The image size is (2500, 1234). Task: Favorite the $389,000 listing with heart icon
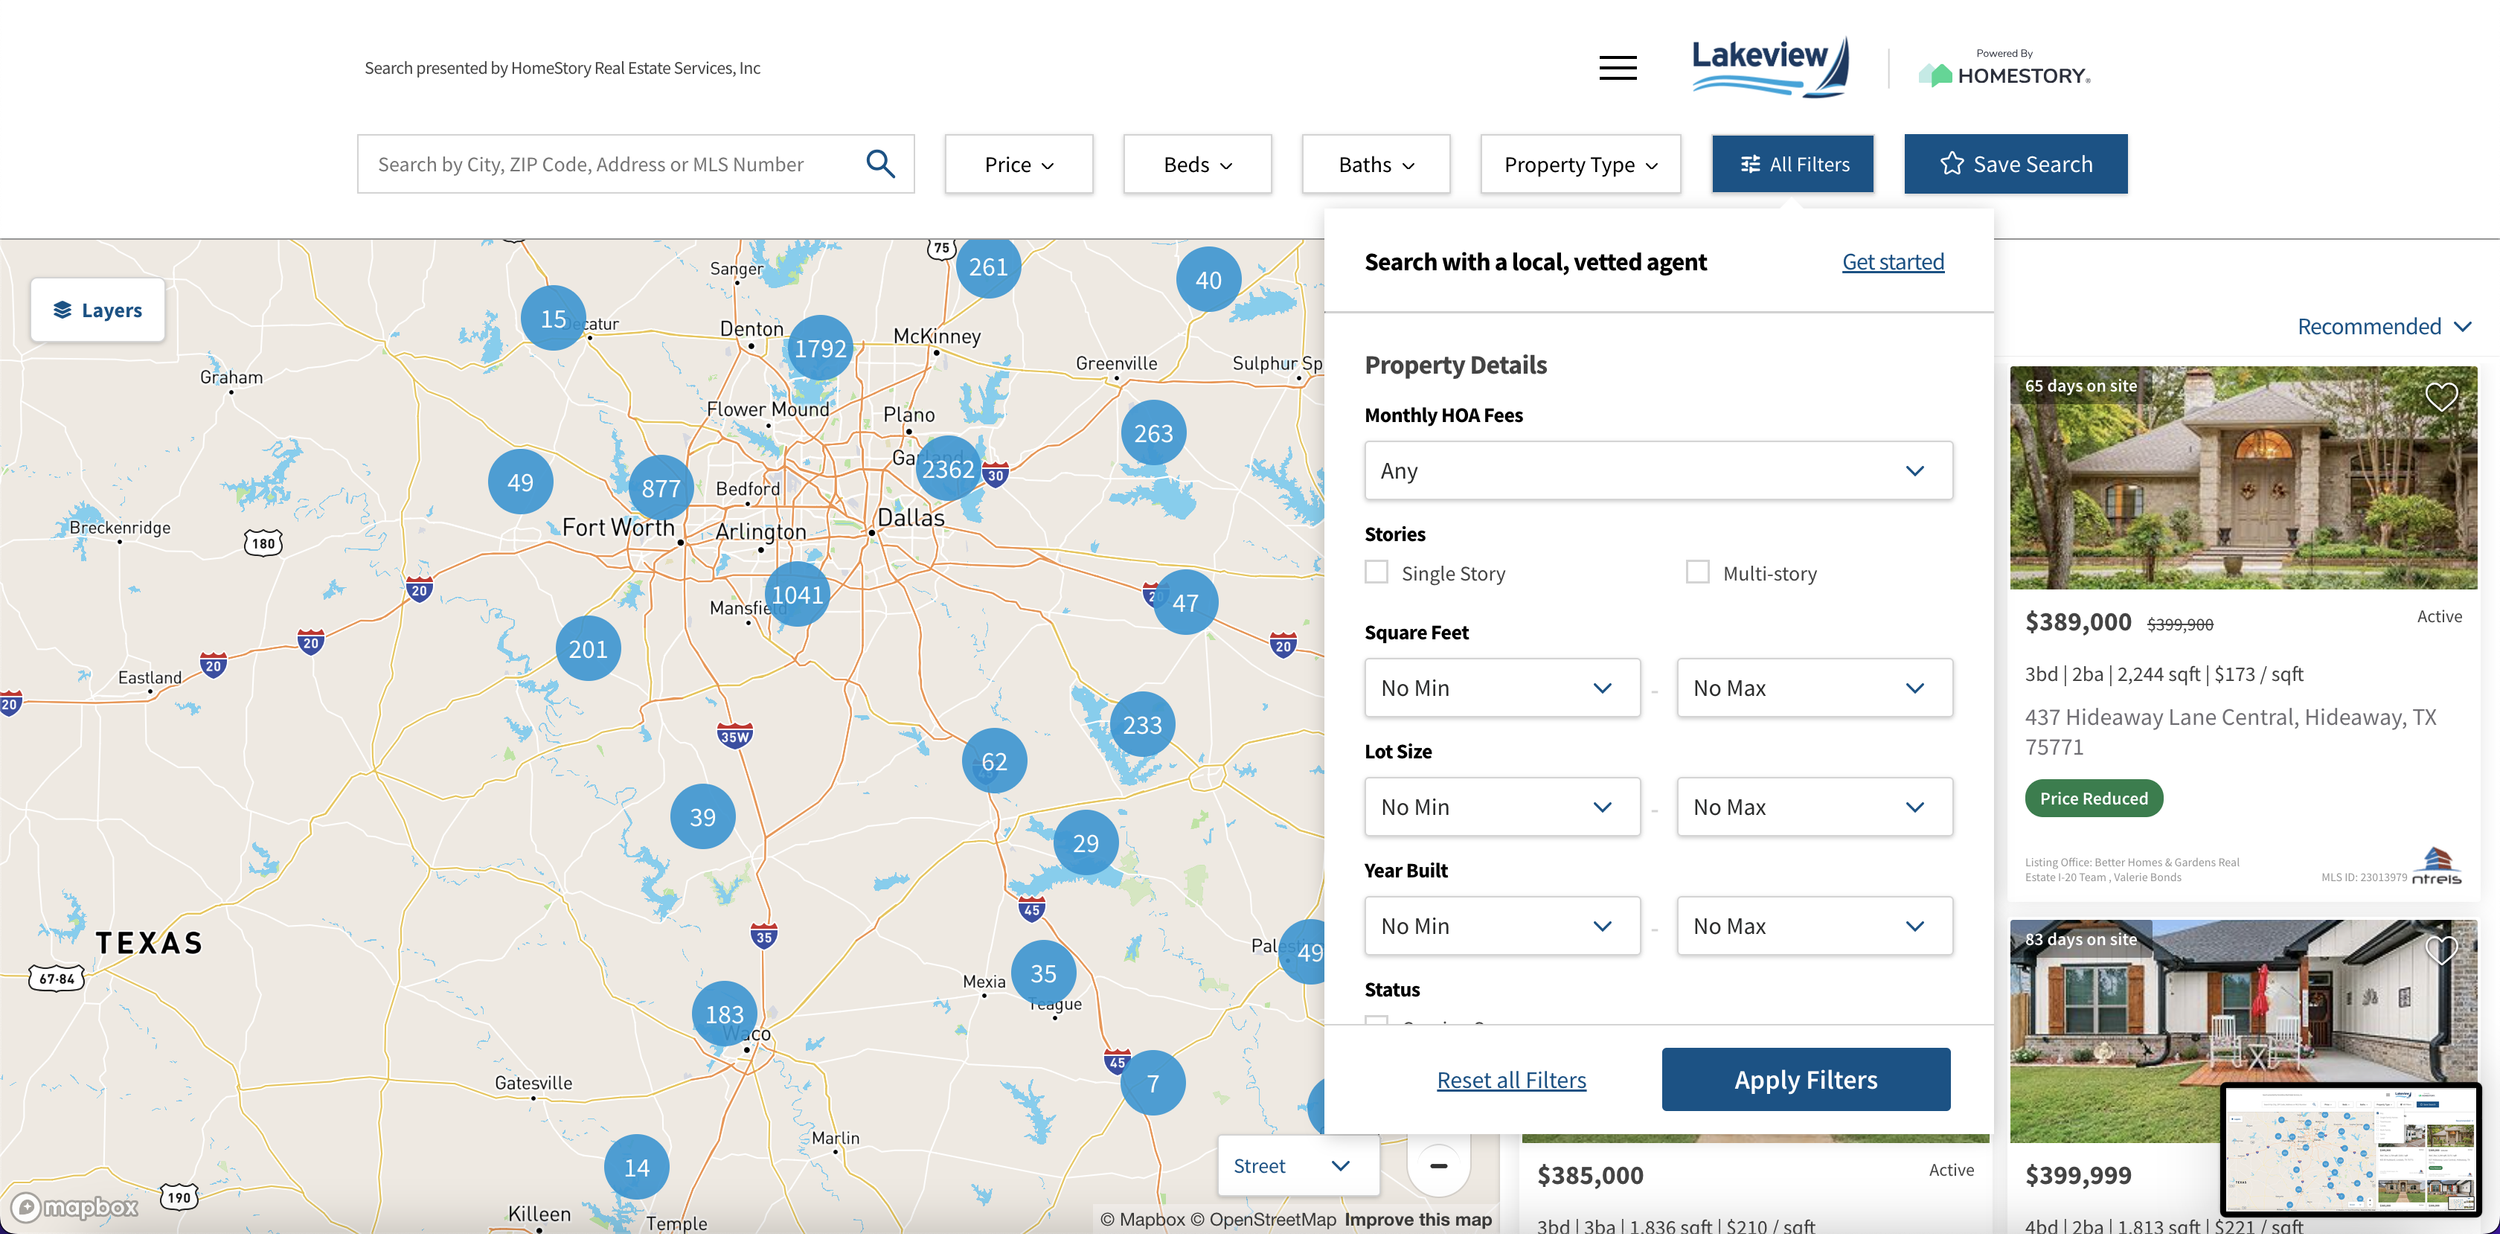(2441, 398)
